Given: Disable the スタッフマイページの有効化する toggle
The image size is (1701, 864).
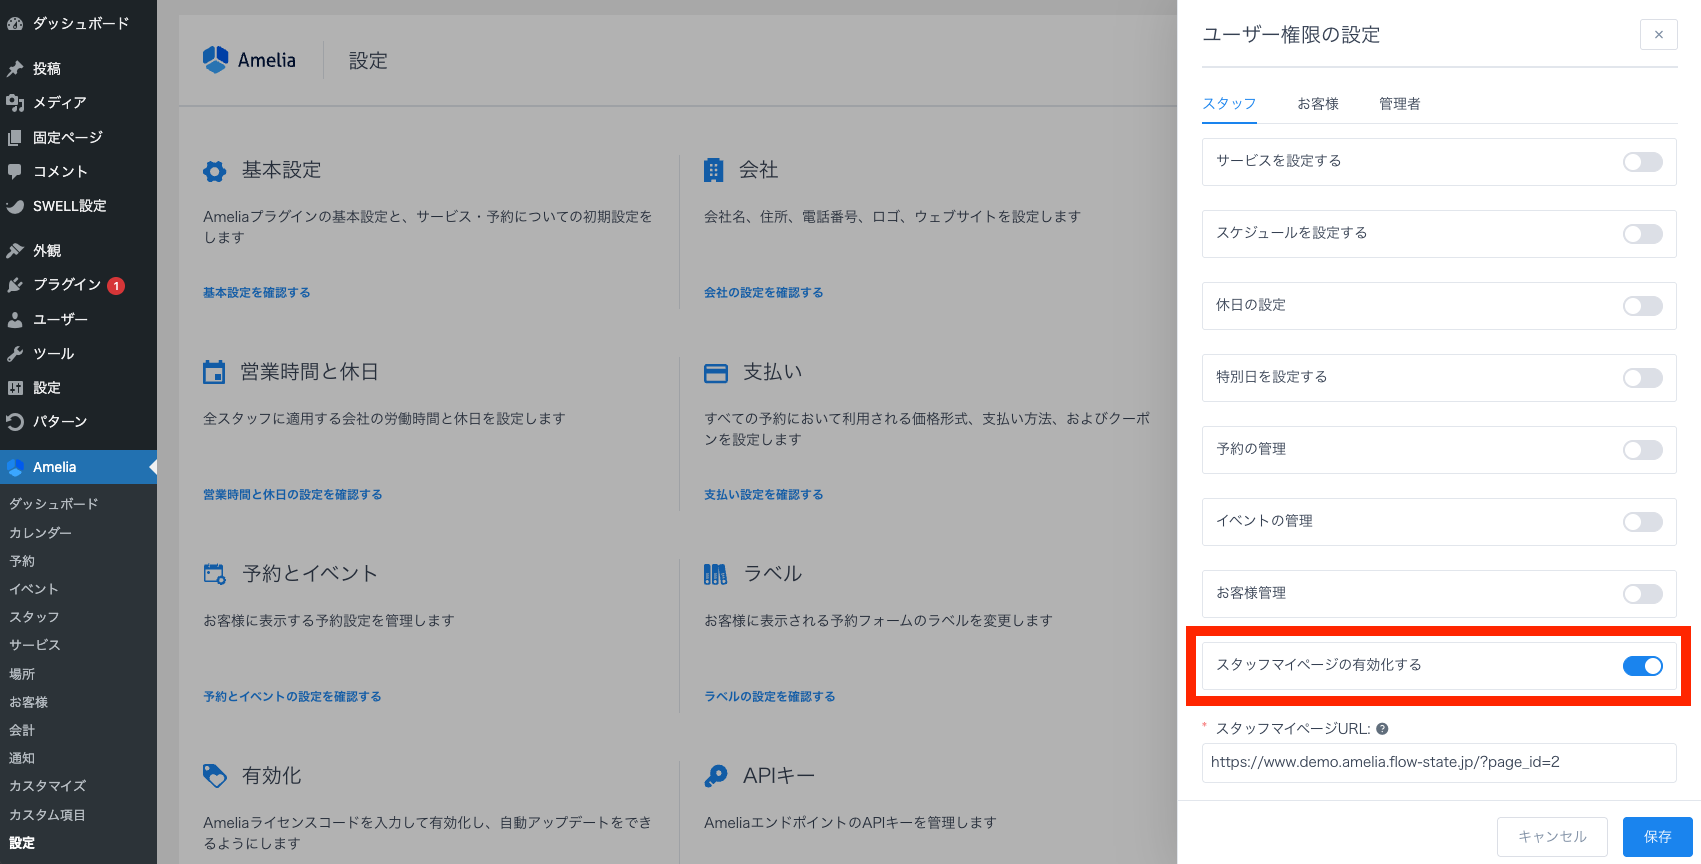Looking at the screenshot, I should click(1642, 666).
